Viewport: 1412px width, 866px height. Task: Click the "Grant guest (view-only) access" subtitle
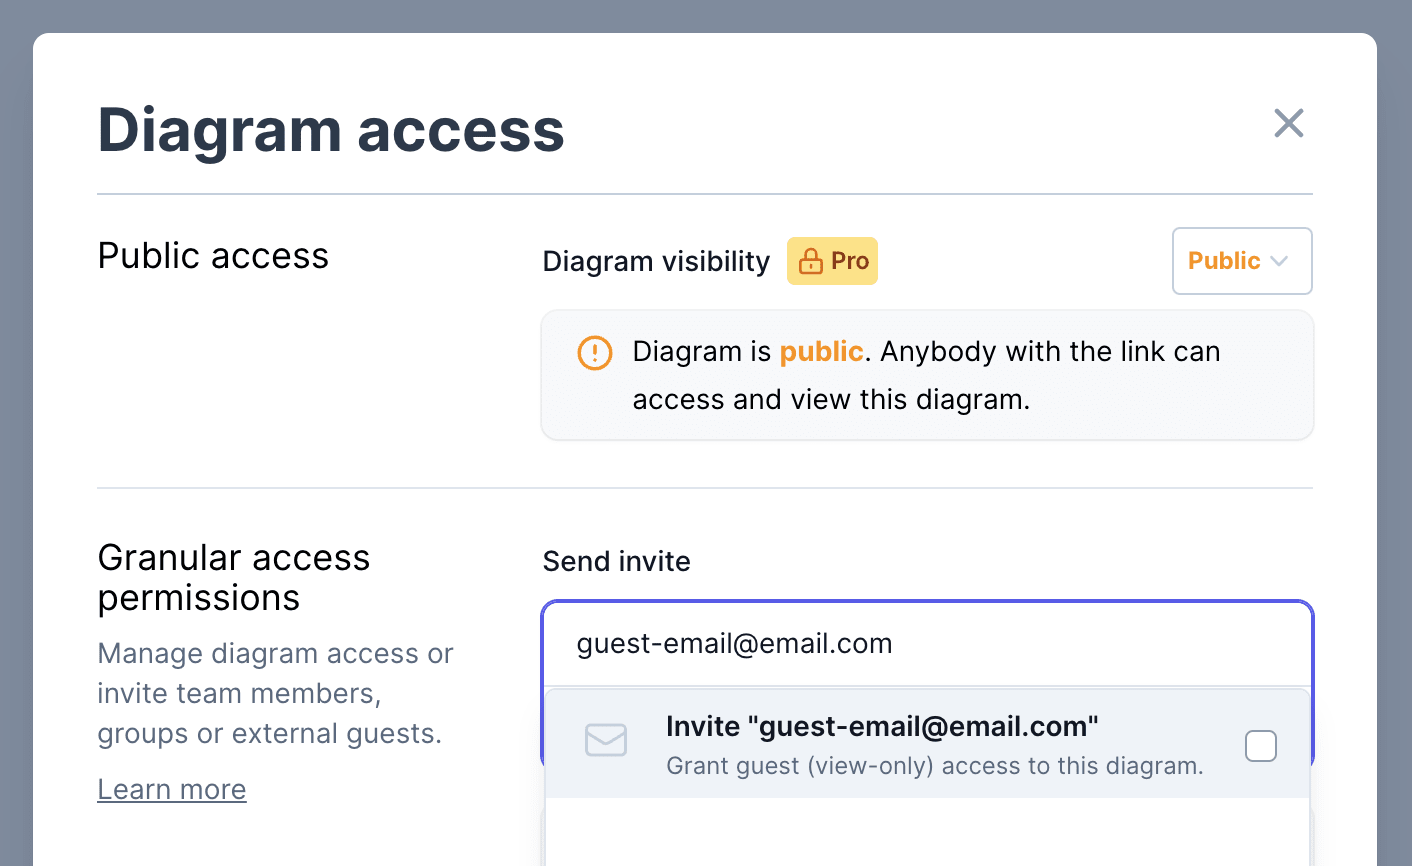click(935, 766)
